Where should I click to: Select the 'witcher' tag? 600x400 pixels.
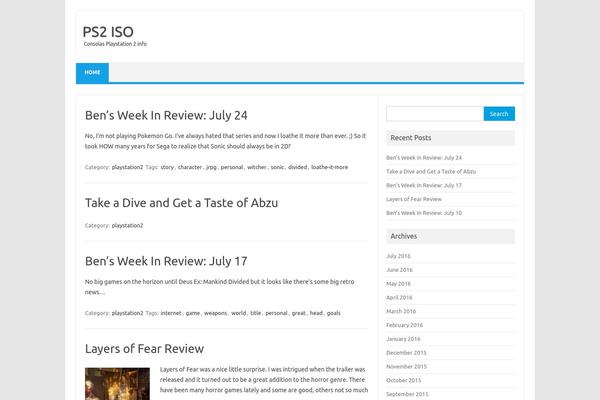pyautogui.click(x=257, y=167)
